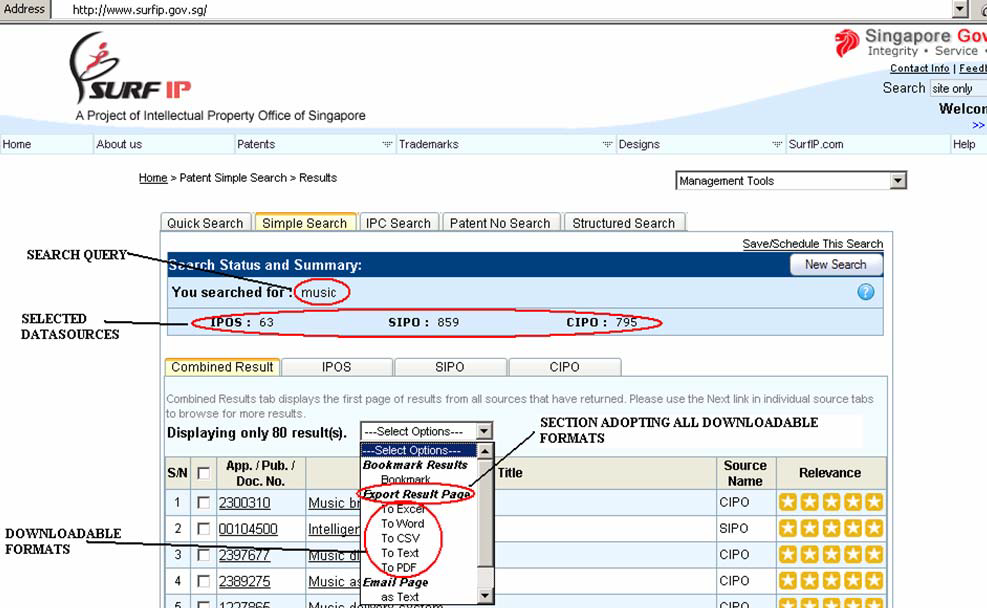
Task: Open document number 00104500
Action: 248,529
